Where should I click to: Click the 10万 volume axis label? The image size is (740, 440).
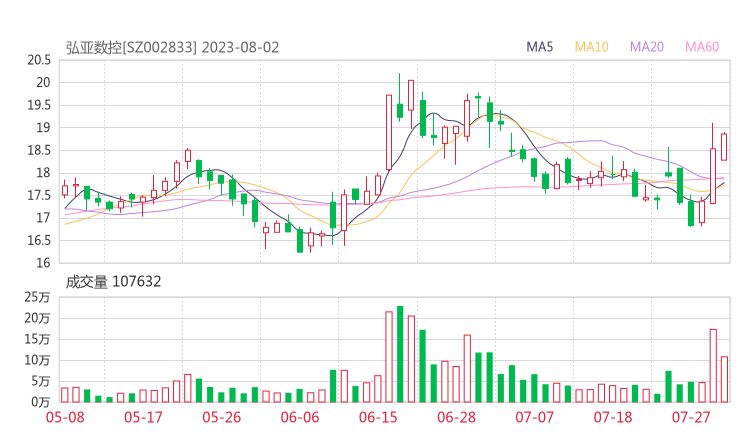click(x=37, y=361)
